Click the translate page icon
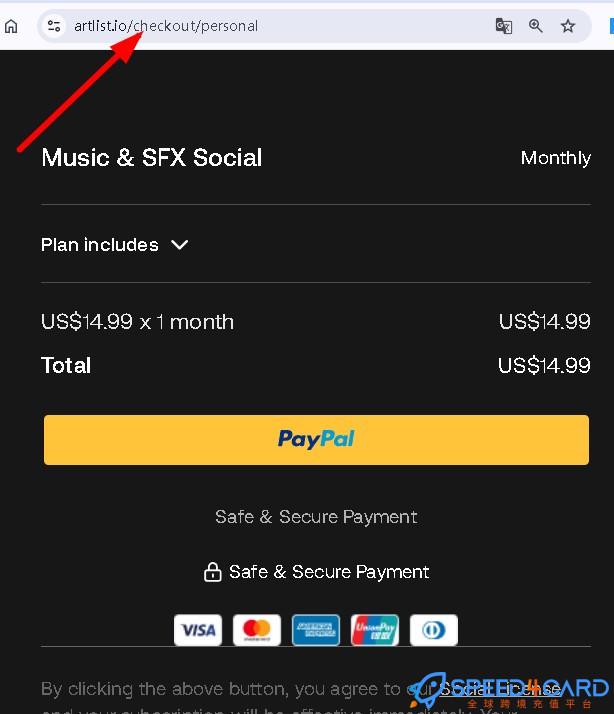Screen dimensions: 614x714 [x=504, y=26]
